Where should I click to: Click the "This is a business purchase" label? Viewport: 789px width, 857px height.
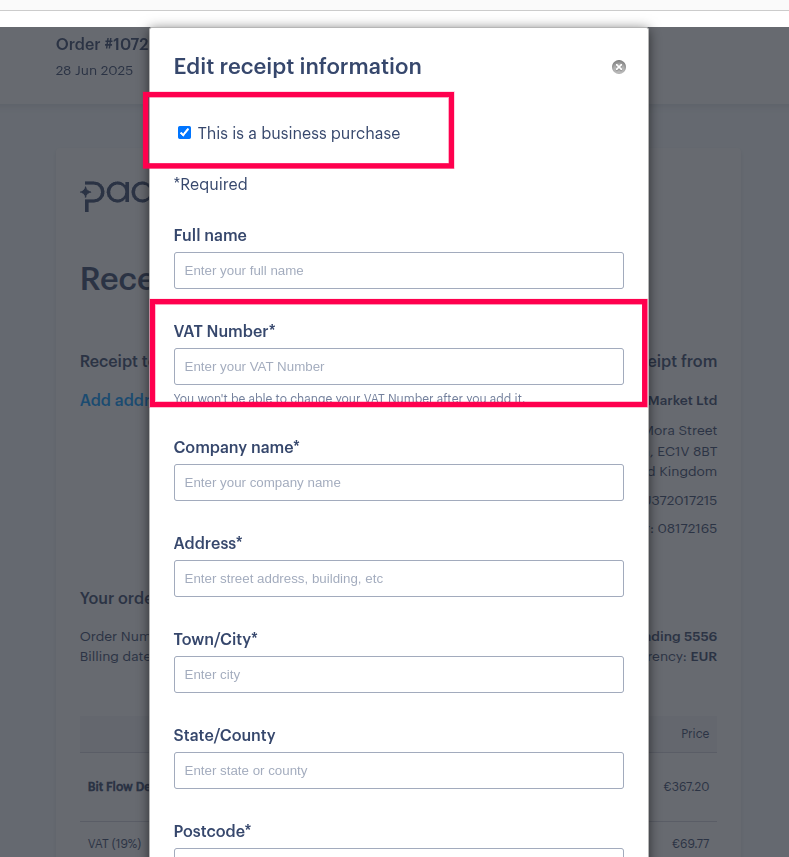pyautogui.click(x=298, y=133)
